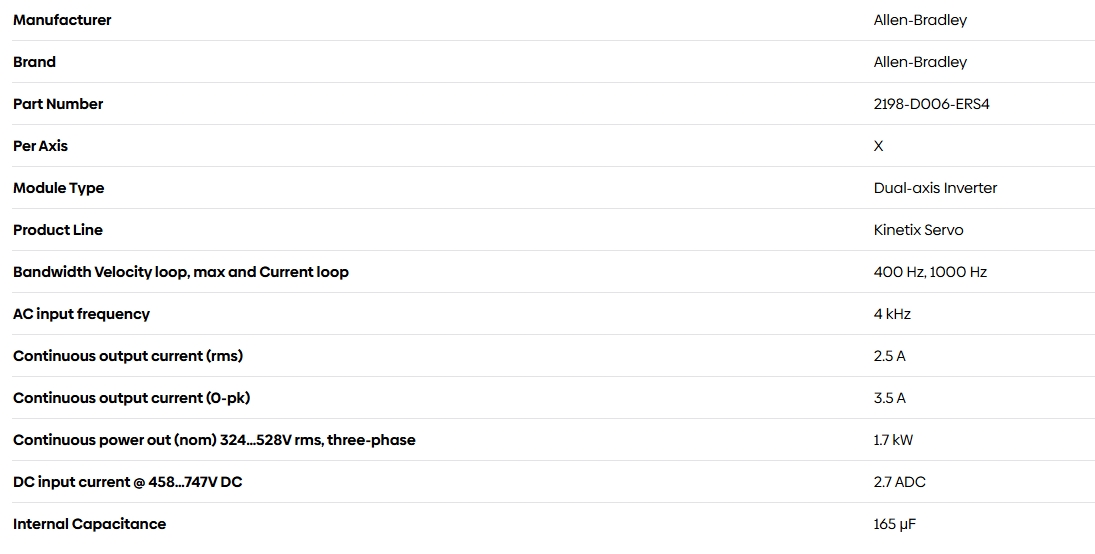Select the Allen-Bradley brand value

coord(920,62)
